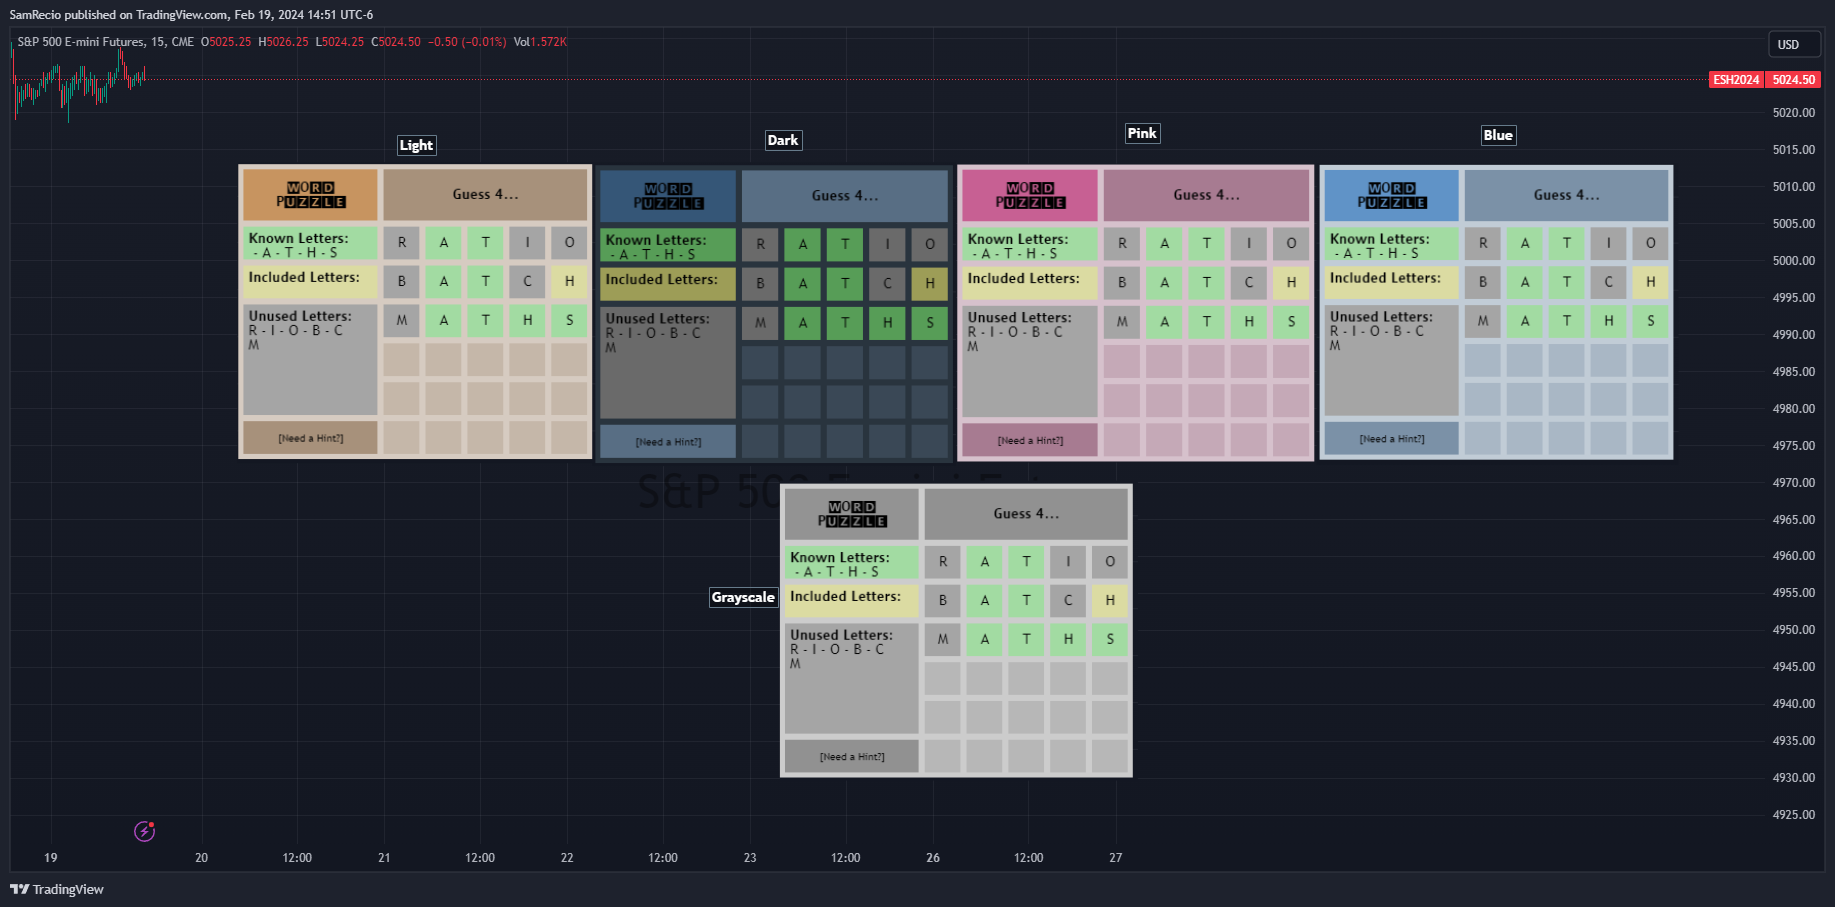Click '[Need a Hint?]' in the Blue puzzle

point(1392,438)
